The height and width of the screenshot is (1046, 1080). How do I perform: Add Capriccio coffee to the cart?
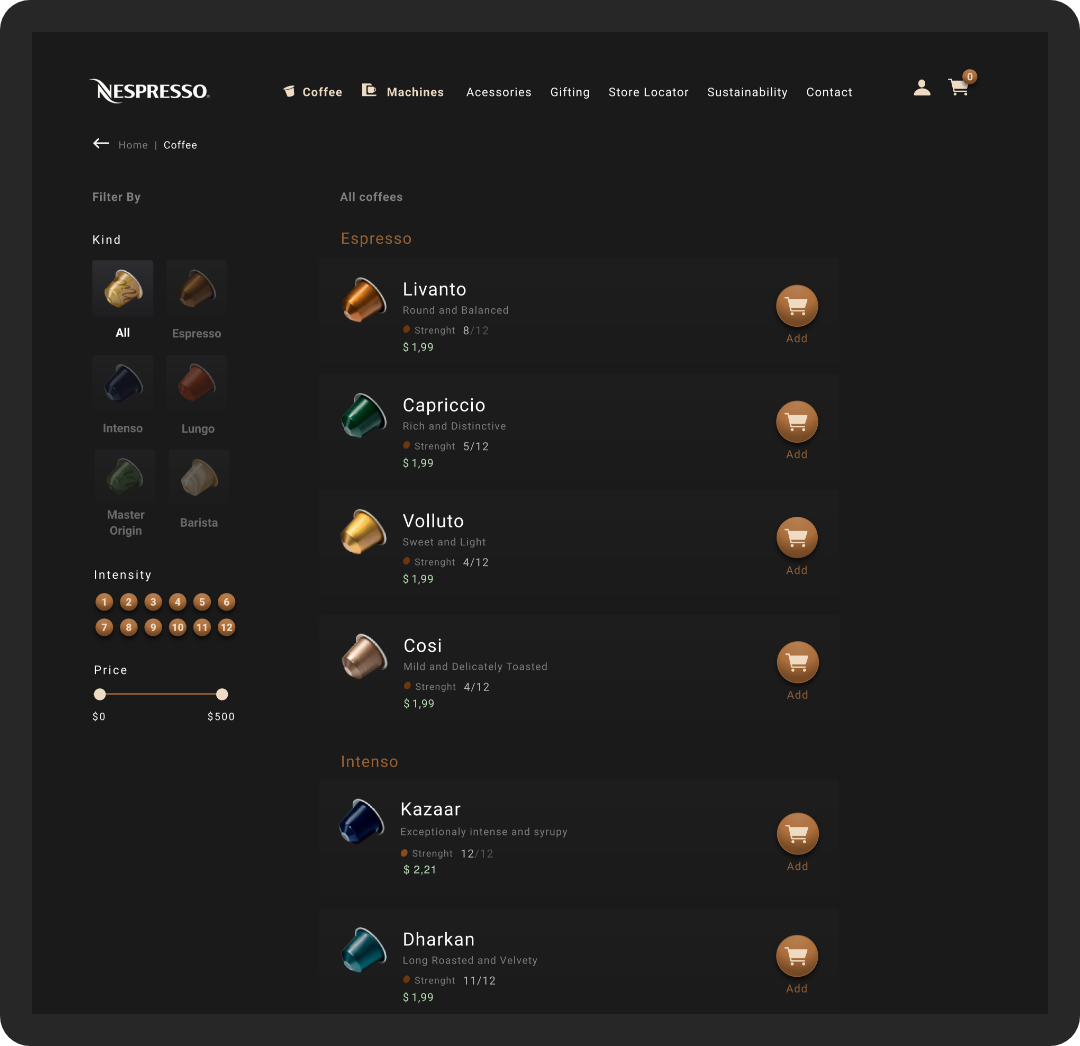coord(796,421)
